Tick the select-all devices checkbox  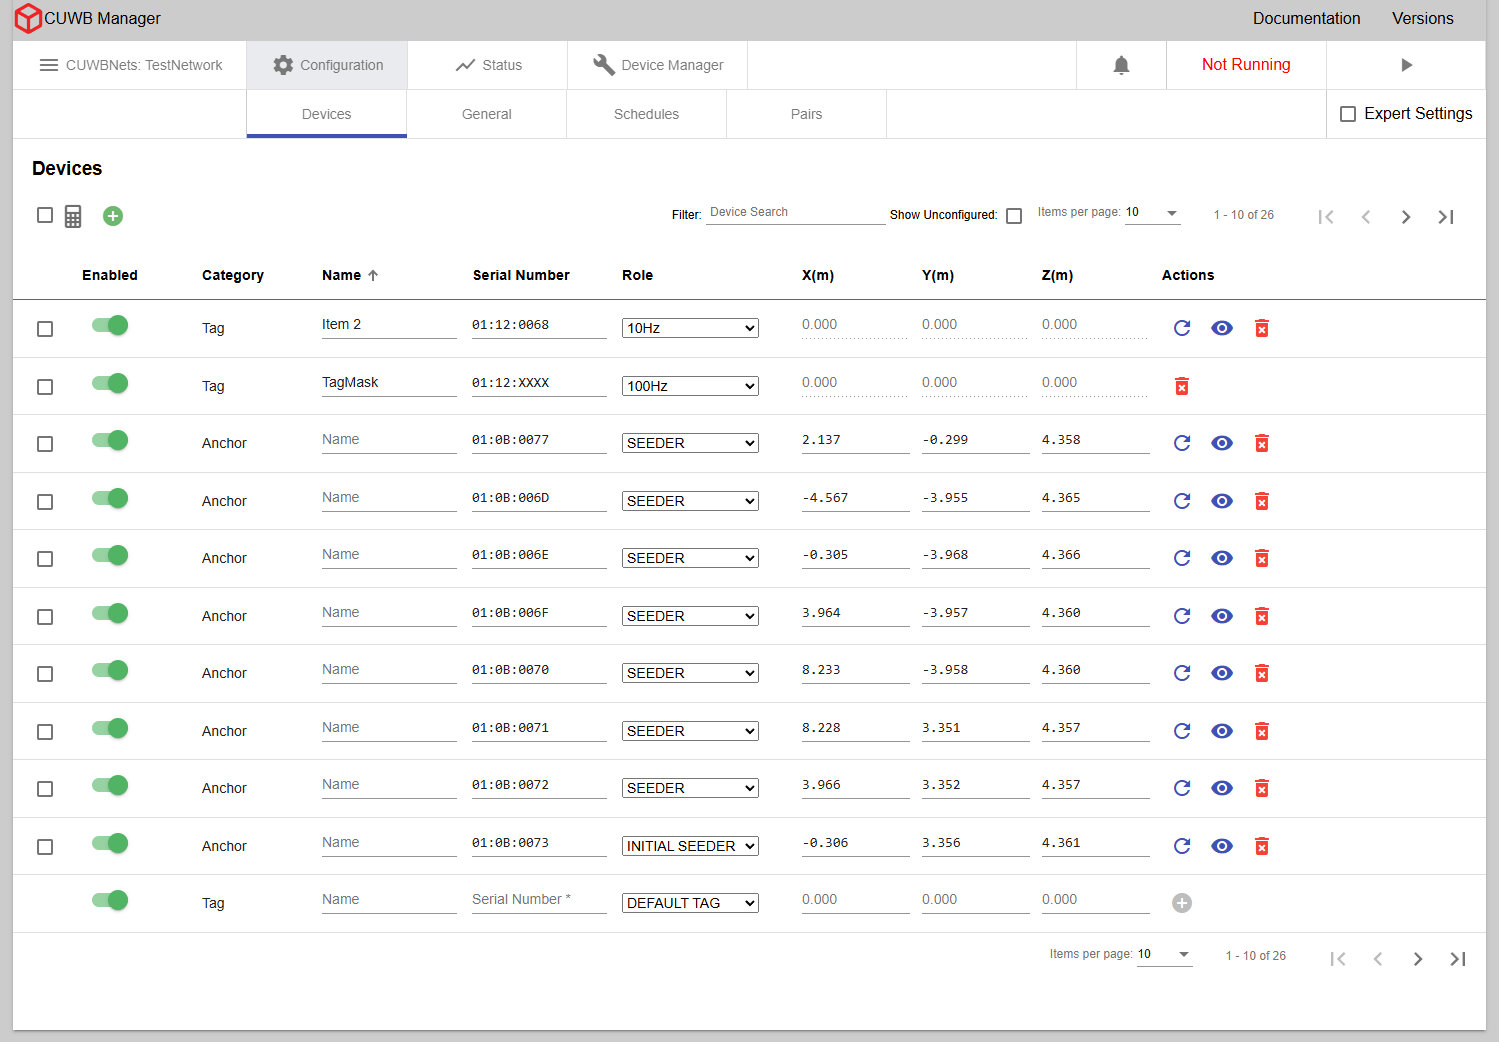point(45,215)
